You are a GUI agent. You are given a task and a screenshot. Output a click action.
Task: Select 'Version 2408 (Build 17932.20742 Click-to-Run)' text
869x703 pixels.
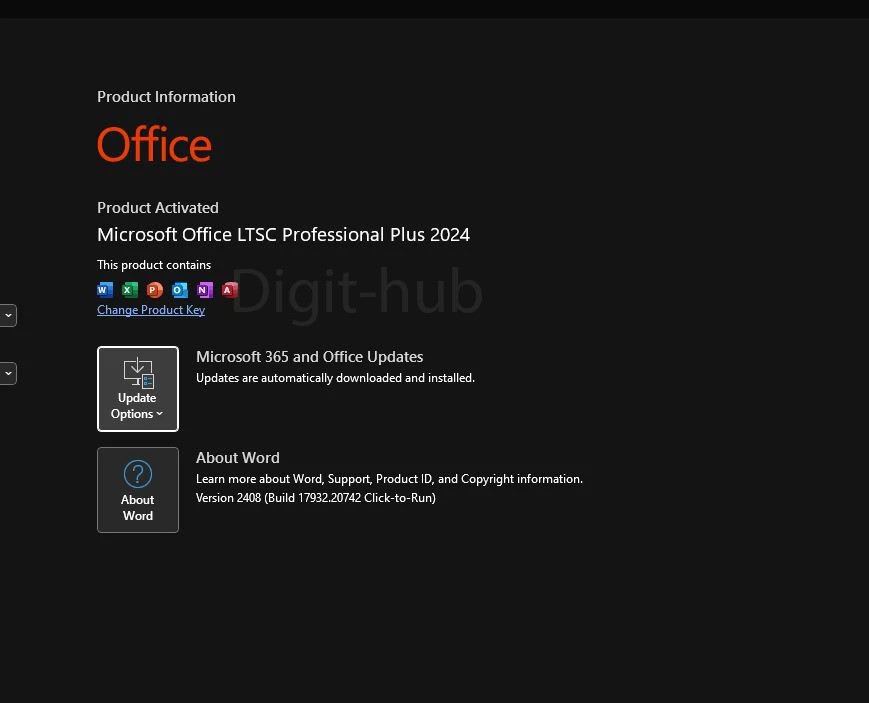click(316, 498)
